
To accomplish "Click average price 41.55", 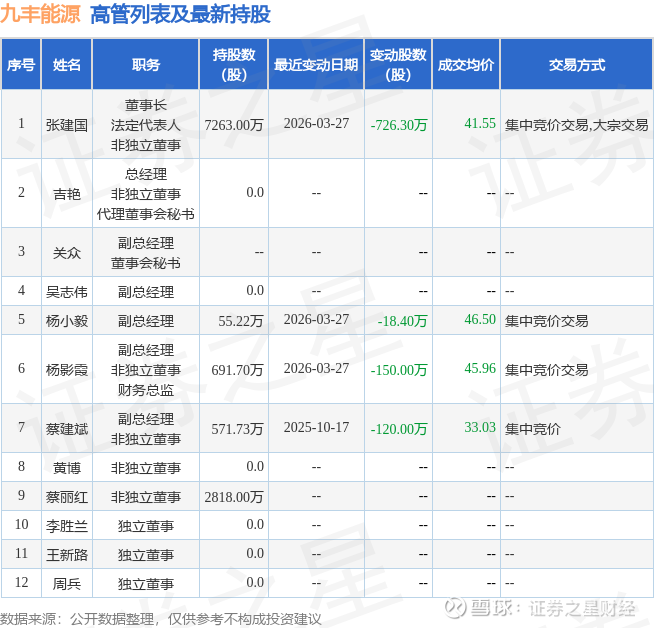I will pos(480,123).
